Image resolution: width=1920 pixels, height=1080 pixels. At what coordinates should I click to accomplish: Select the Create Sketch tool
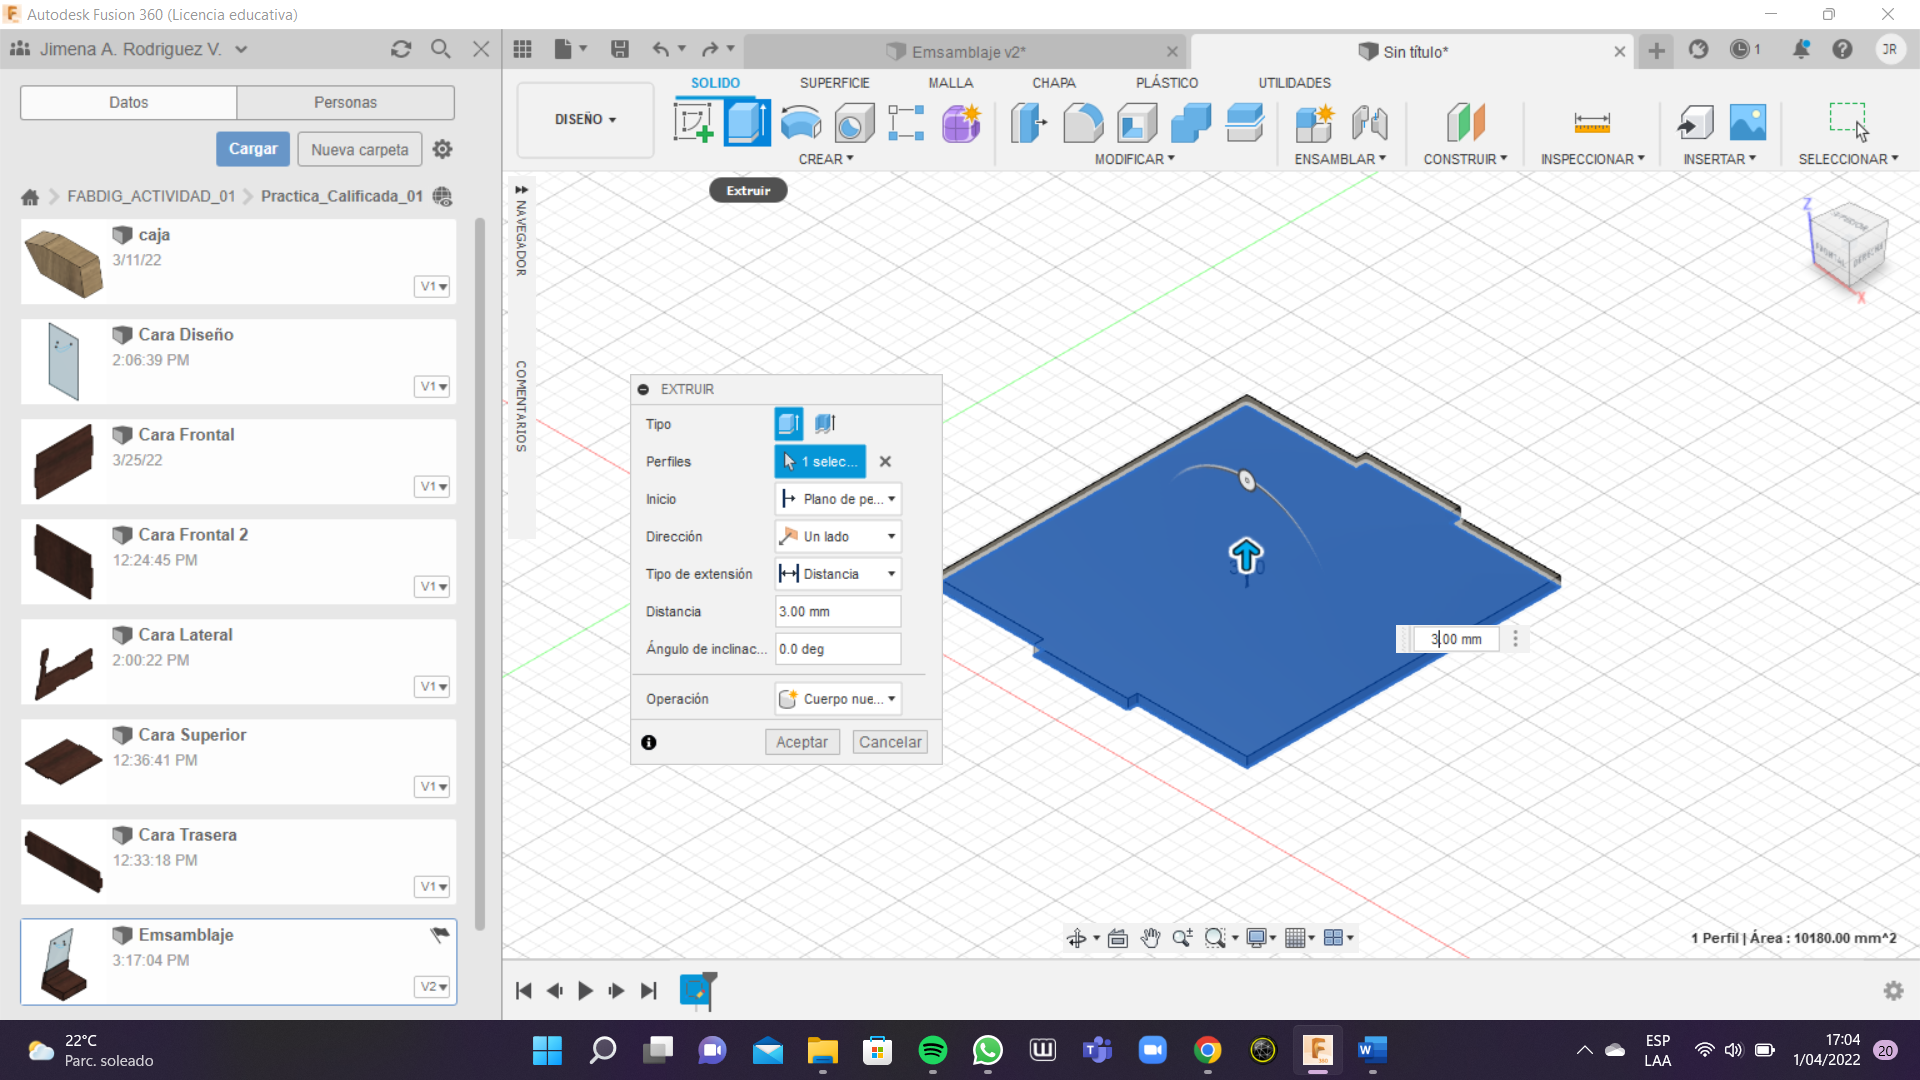coord(693,123)
